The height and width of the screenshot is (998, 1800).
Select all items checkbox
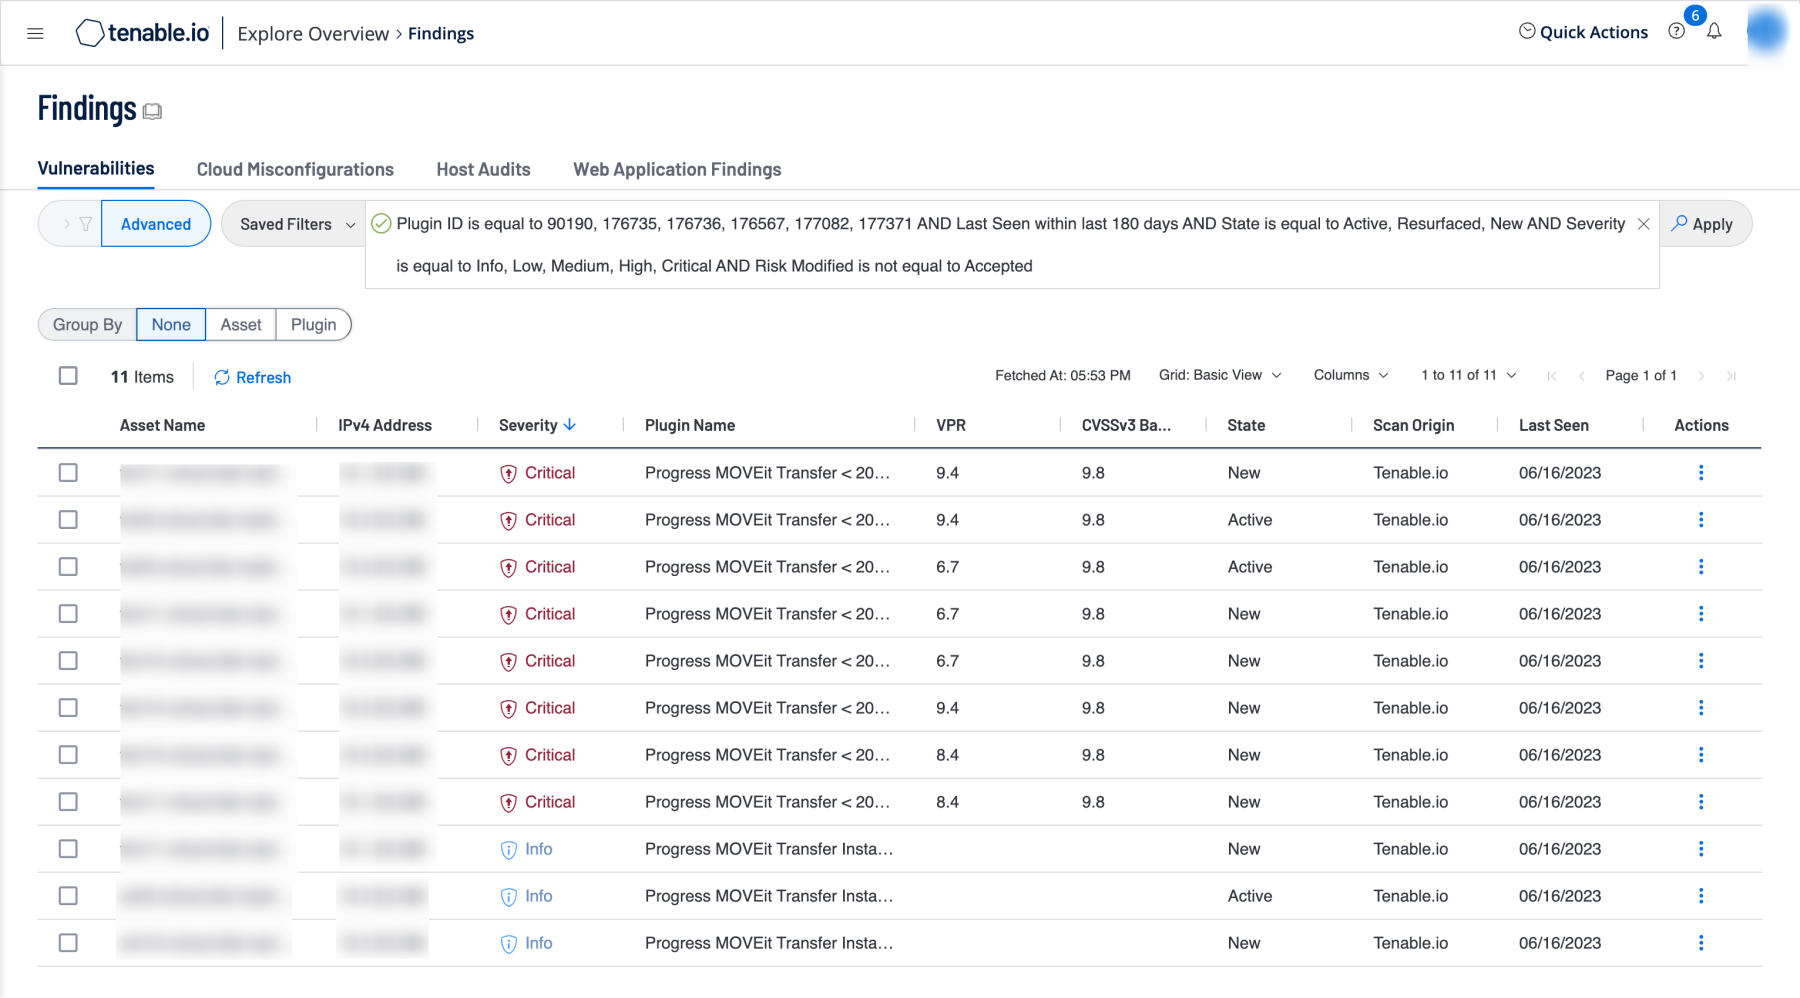click(x=68, y=376)
